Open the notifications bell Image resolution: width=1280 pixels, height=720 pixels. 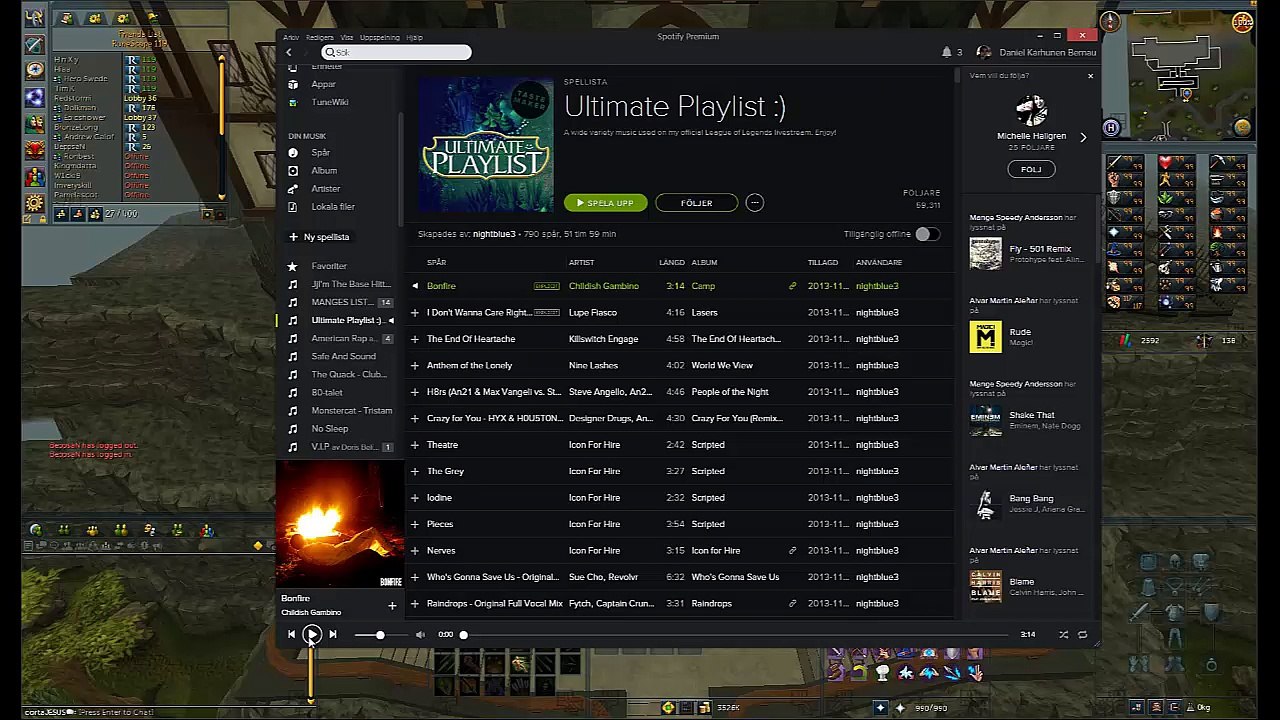(946, 52)
